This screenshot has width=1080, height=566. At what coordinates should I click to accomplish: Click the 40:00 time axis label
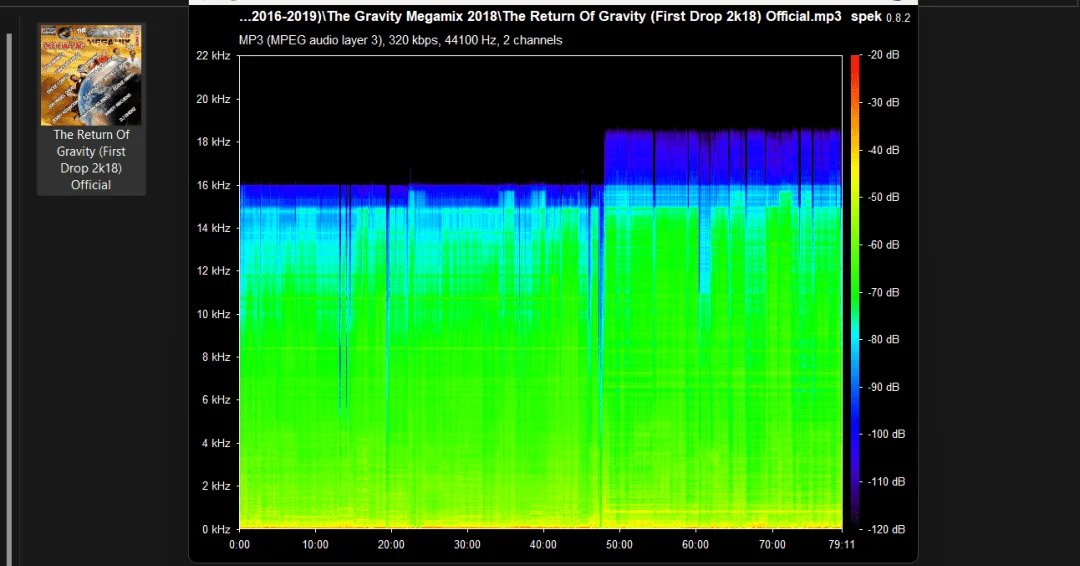(x=543, y=545)
